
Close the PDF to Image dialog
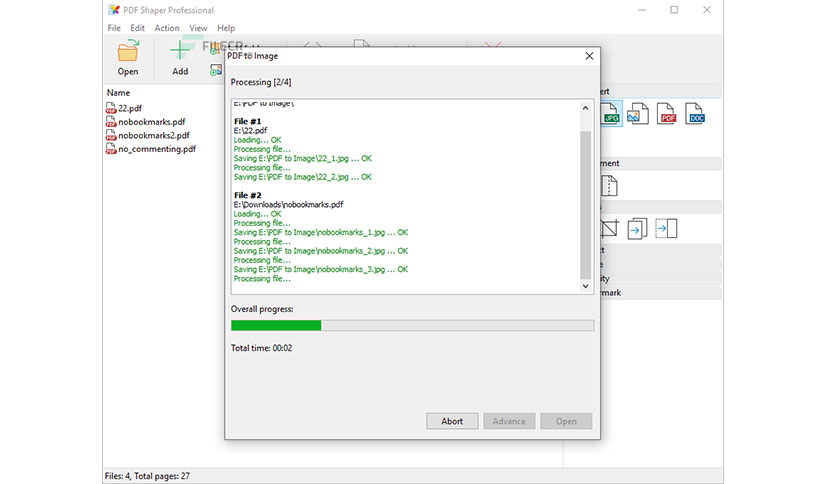tap(589, 56)
